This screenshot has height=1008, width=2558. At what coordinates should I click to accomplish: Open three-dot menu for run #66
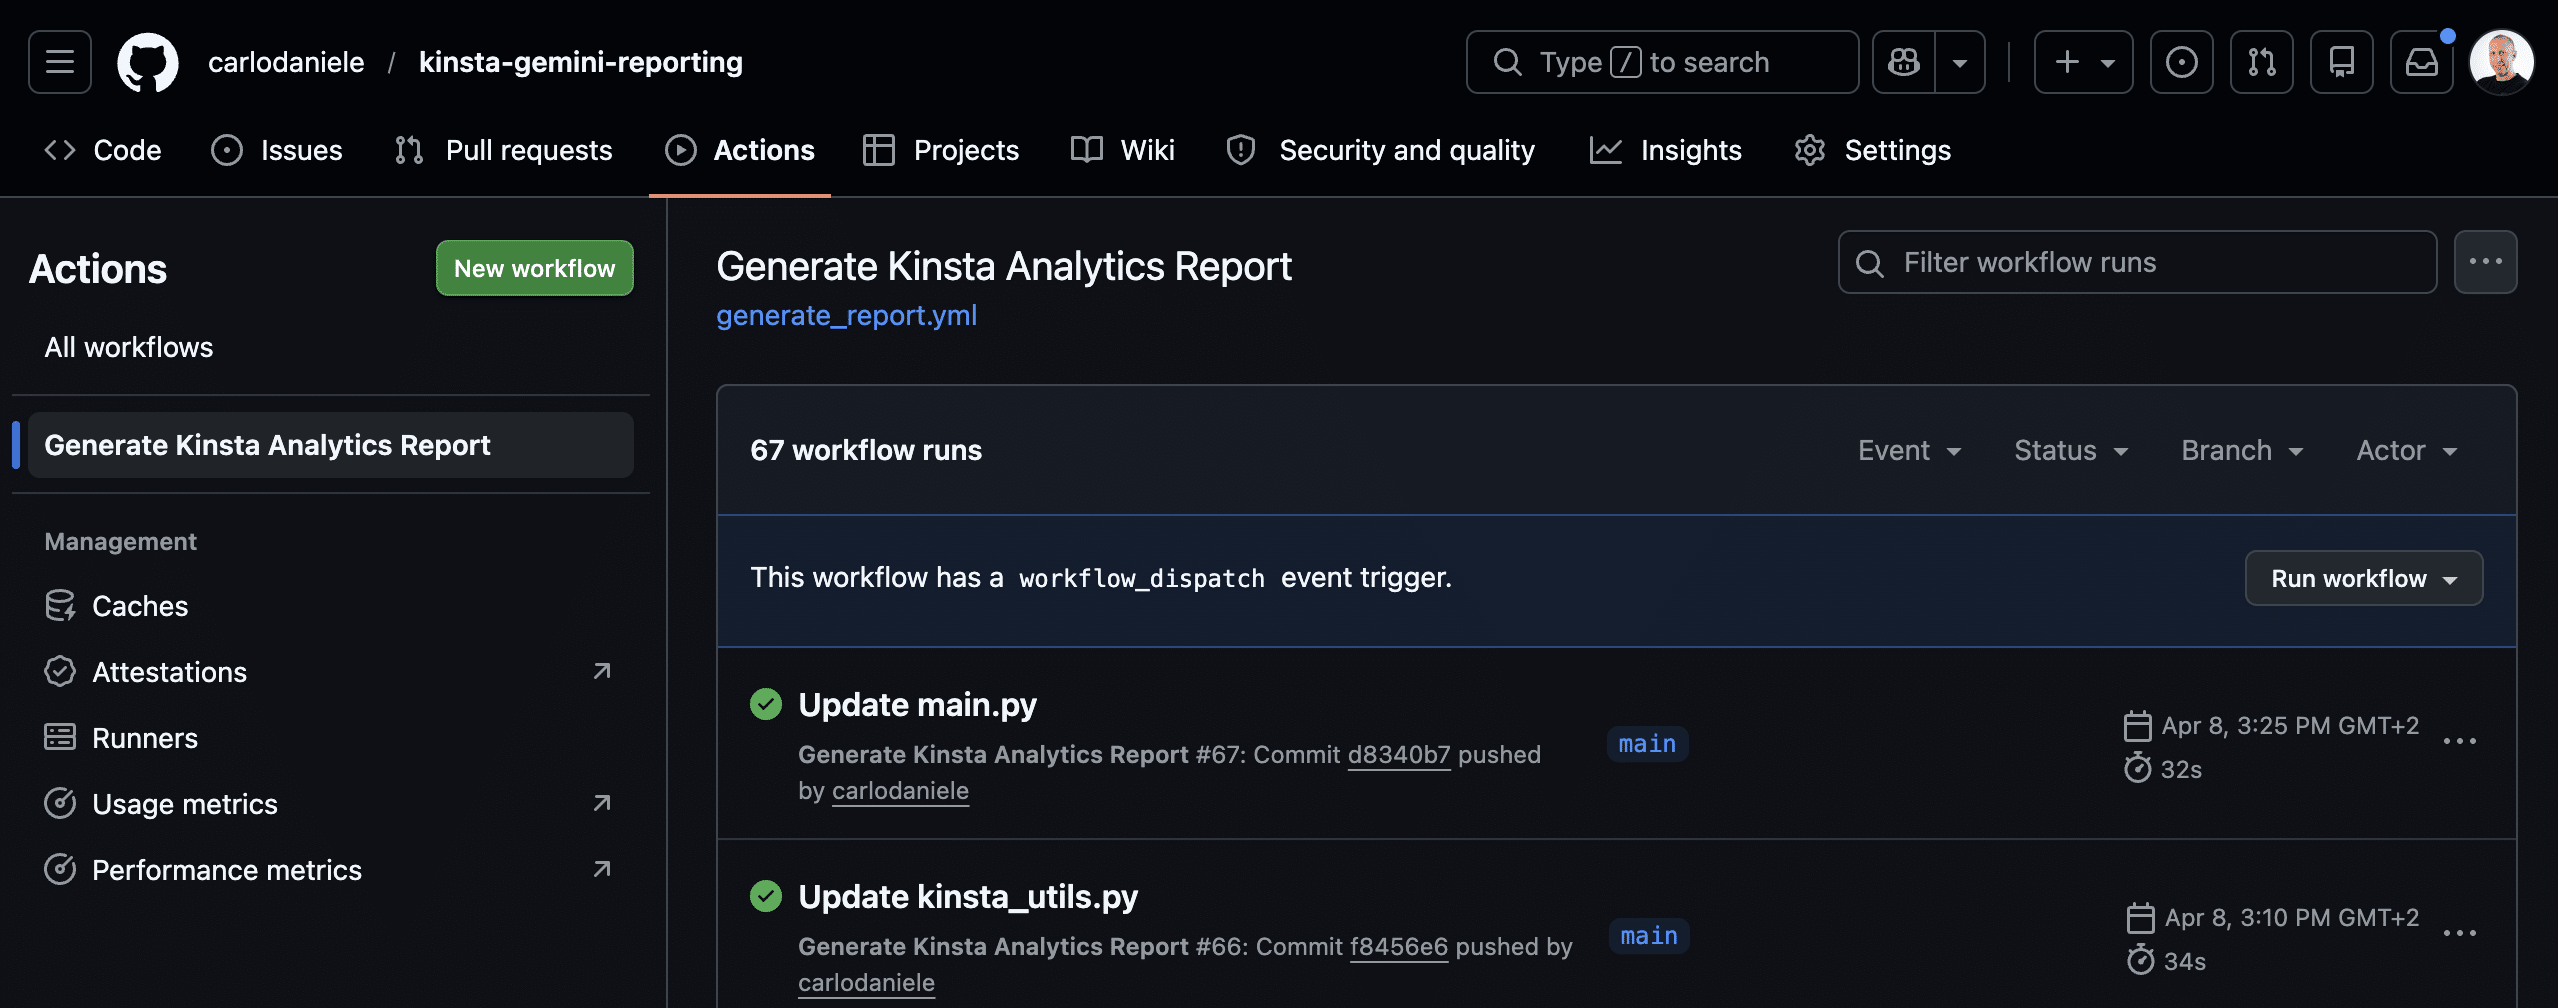coord(2460,933)
